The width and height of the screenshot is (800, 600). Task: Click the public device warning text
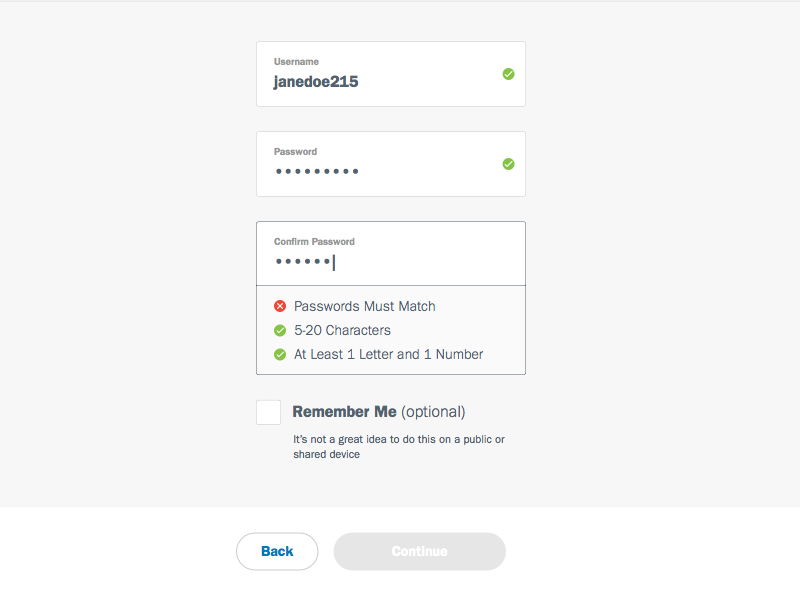pyautogui.click(x=398, y=446)
